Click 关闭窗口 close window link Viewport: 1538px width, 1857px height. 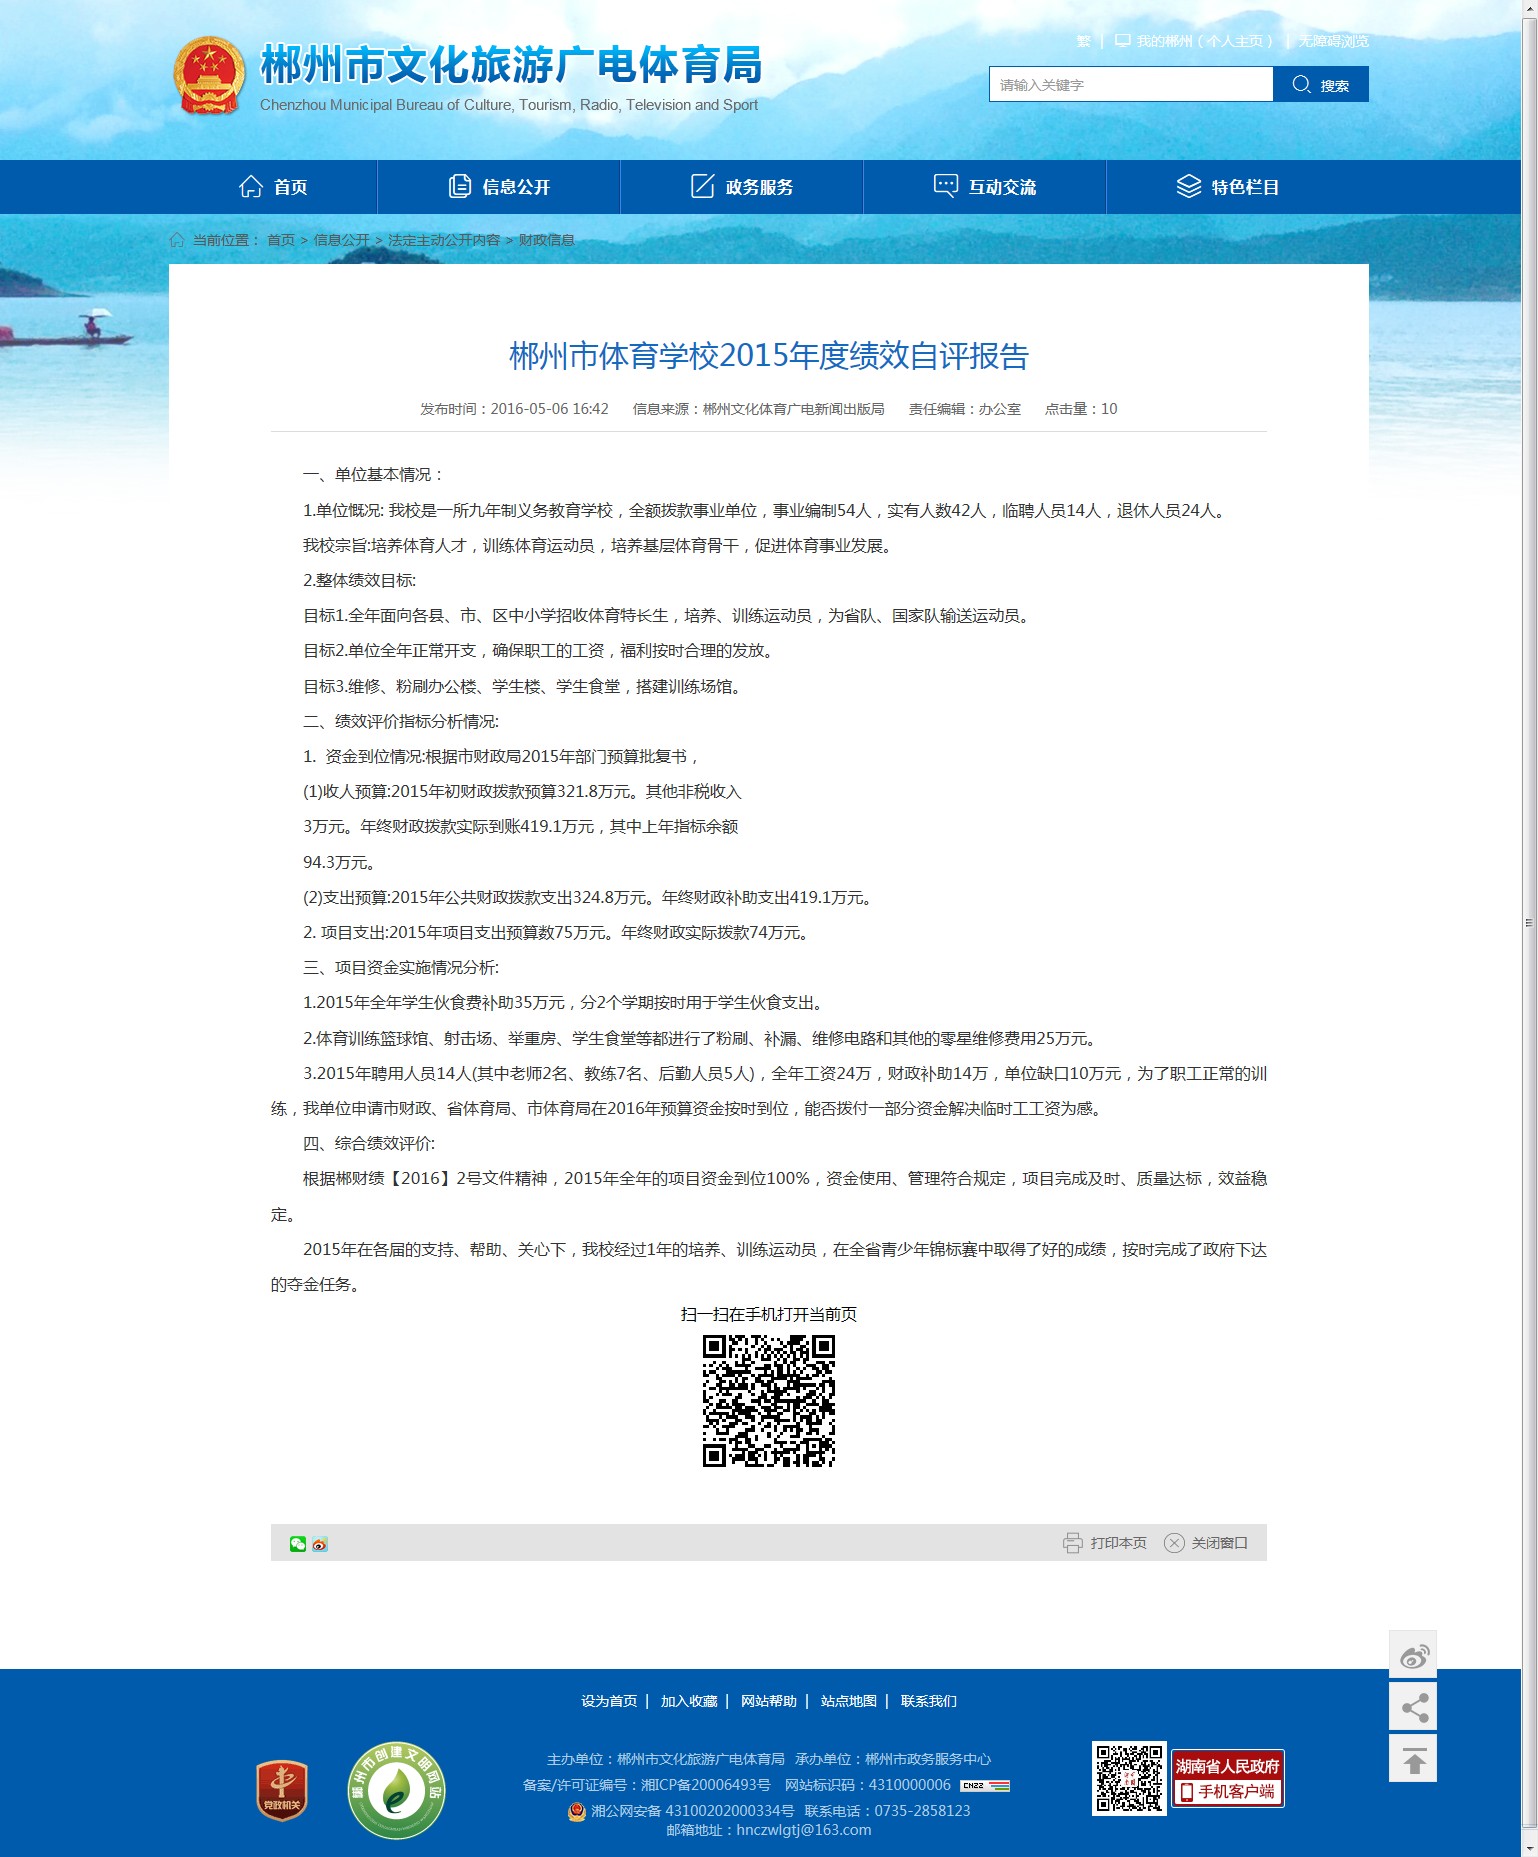pyautogui.click(x=1220, y=1543)
